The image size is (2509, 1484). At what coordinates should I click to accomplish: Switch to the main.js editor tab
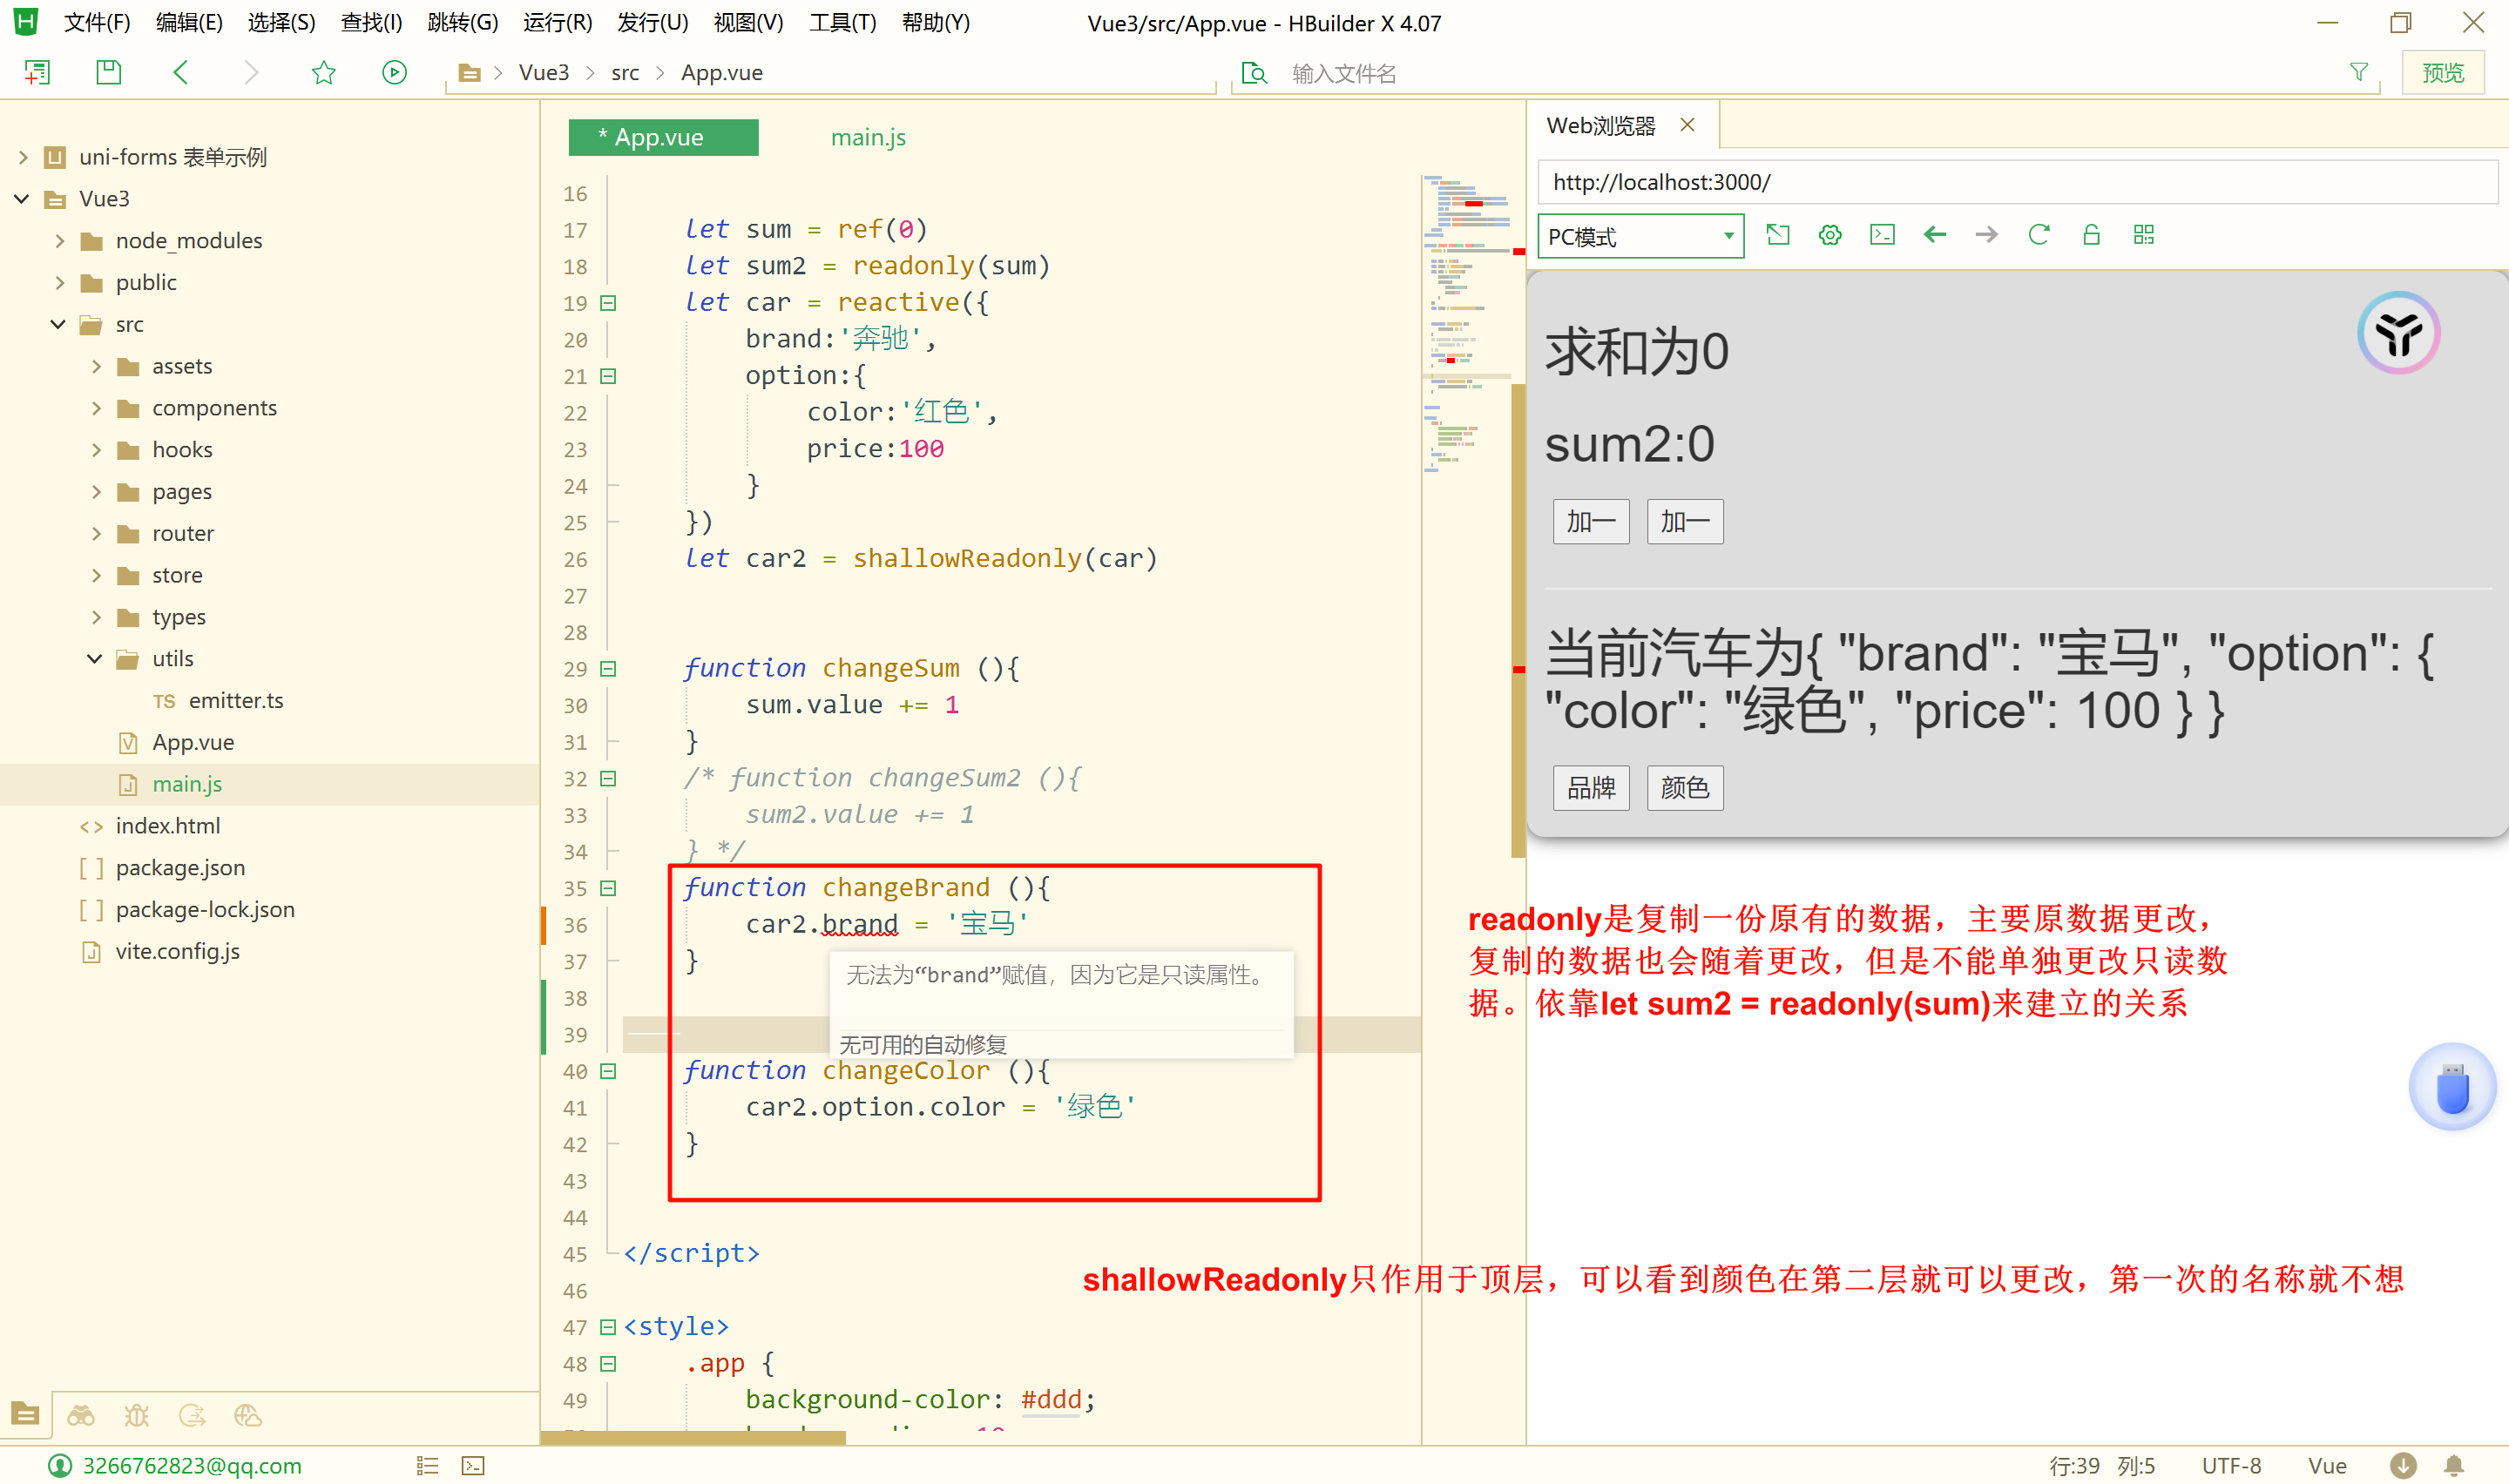coord(867,138)
